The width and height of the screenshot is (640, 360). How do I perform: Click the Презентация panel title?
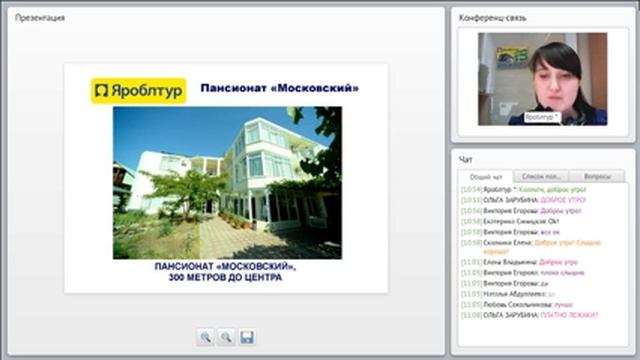coord(40,18)
